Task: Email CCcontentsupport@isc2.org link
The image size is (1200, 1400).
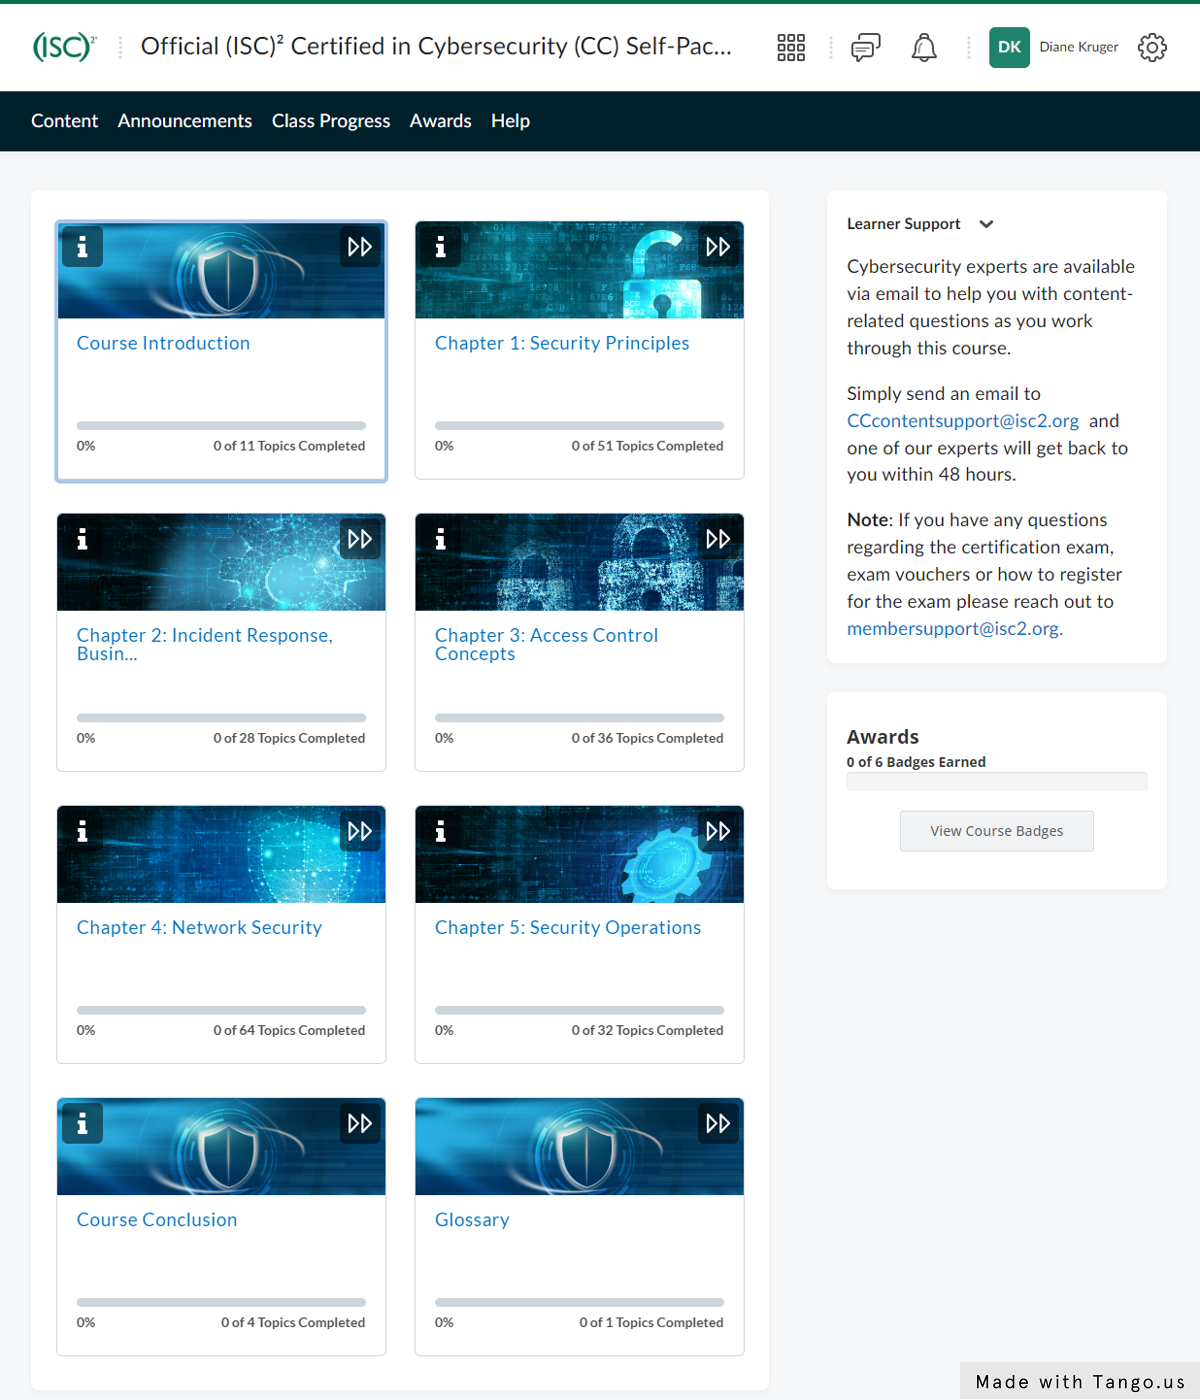Action: tap(963, 421)
